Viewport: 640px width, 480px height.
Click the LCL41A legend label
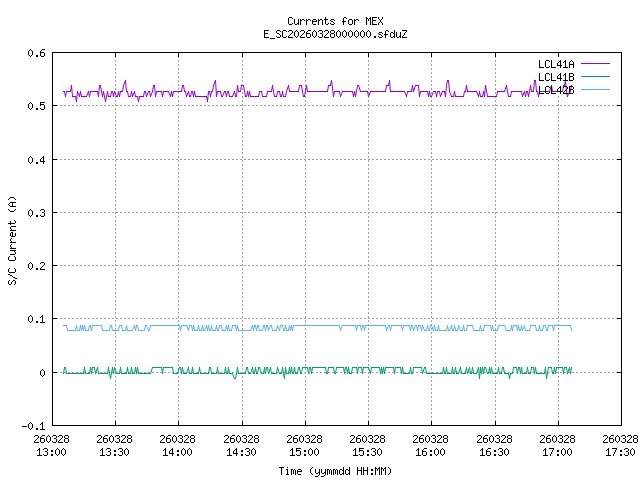(555, 64)
